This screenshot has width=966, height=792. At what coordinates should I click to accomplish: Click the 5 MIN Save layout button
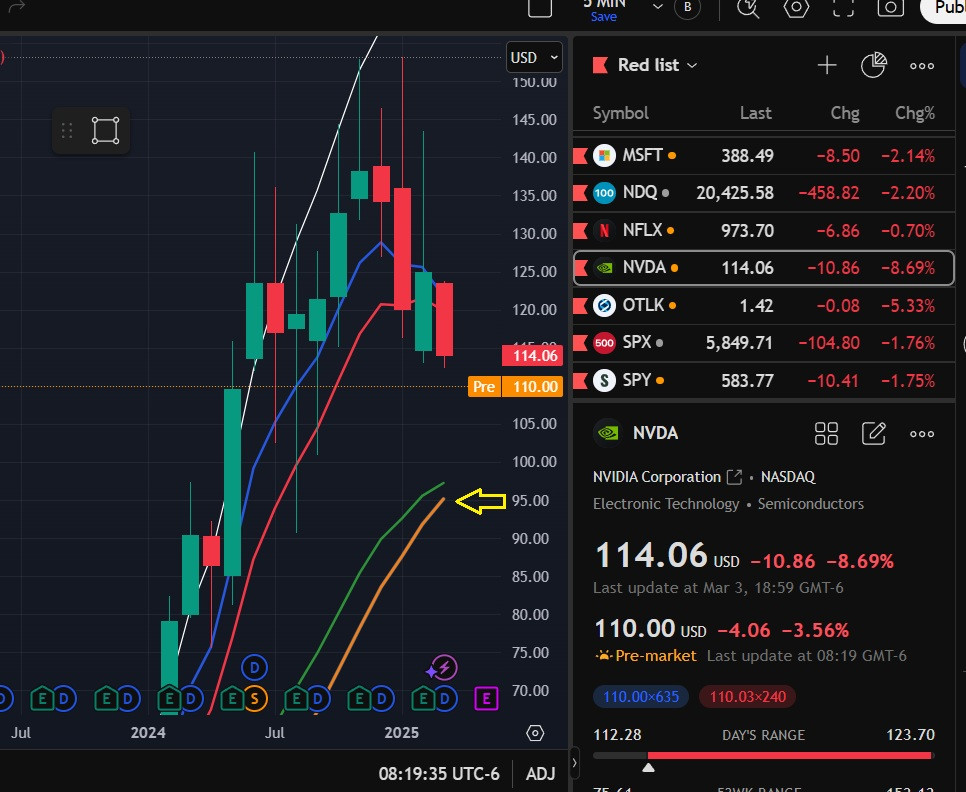point(603,11)
